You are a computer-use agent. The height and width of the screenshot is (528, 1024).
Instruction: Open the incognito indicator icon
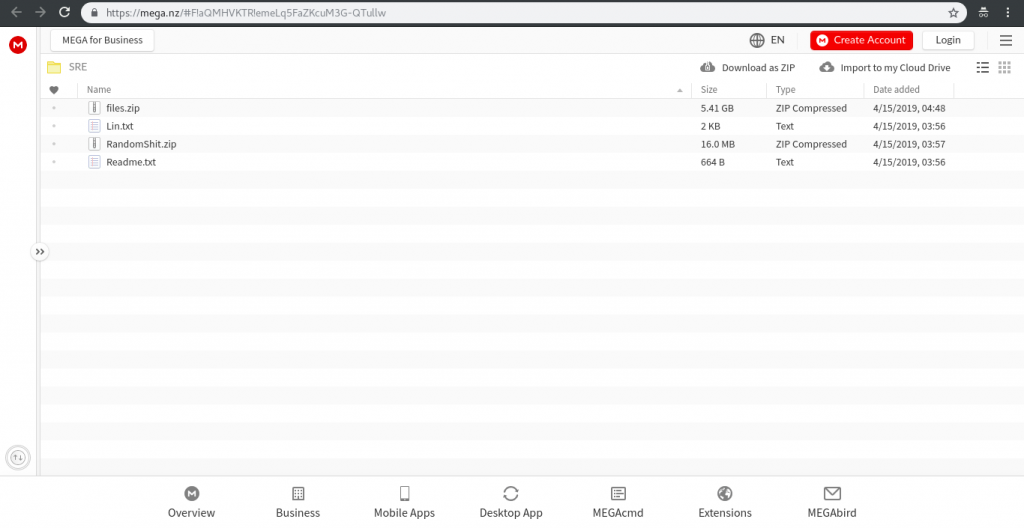983,12
